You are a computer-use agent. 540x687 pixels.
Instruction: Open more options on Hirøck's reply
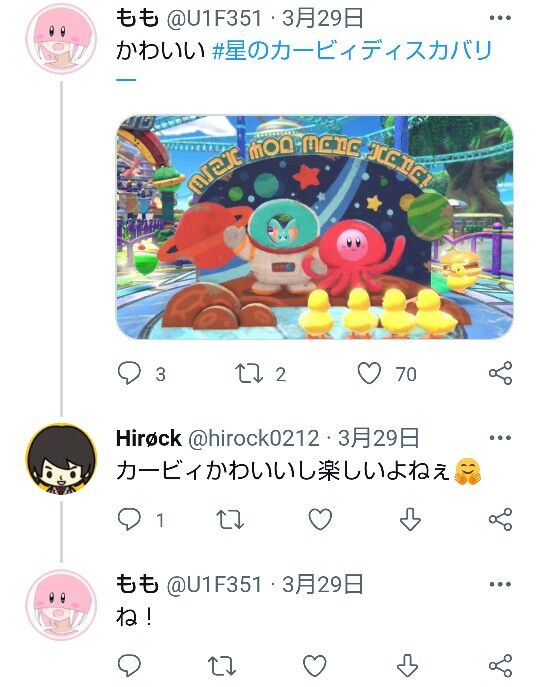tap(500, 438)
